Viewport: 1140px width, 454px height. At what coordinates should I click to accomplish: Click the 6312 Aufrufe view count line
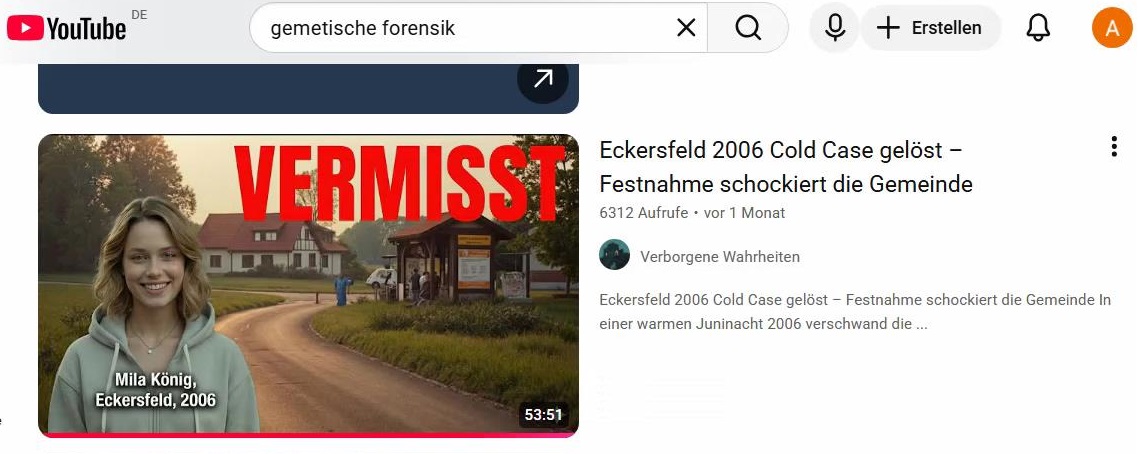pyautogui.click(x=692, y=213)
